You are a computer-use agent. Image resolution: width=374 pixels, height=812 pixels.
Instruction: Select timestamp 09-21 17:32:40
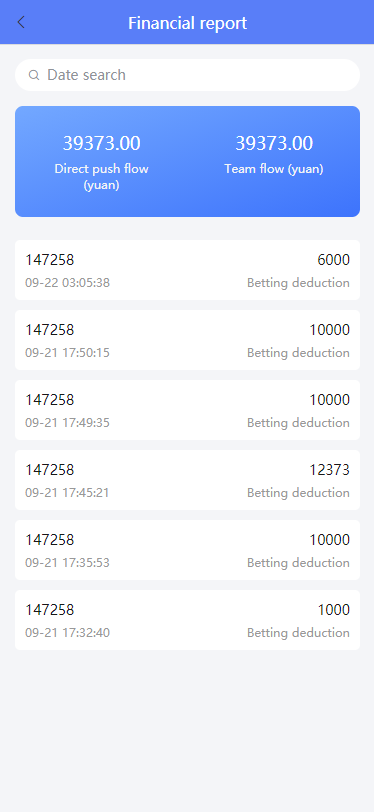tap(67, 632)
